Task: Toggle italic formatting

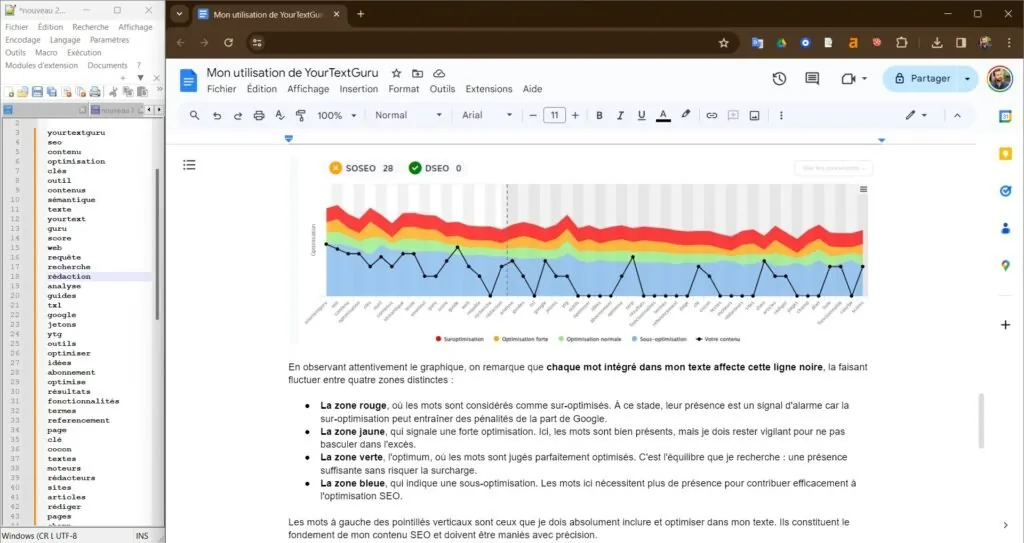Action: tap(620, 116)
